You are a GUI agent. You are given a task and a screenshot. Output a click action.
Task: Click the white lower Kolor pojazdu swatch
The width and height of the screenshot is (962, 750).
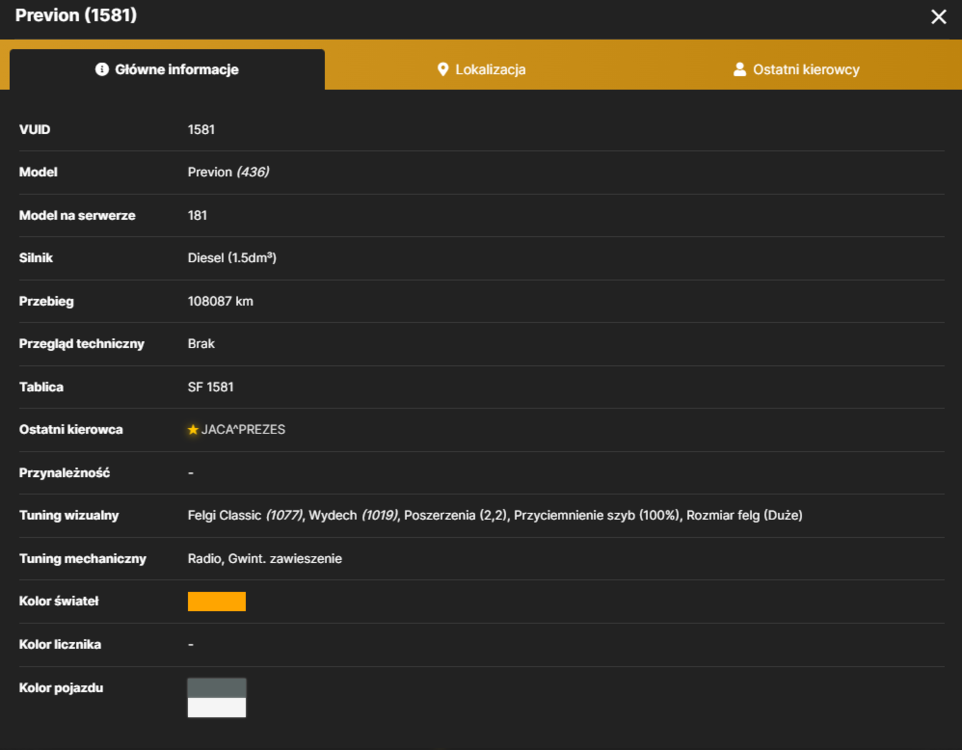217,708
